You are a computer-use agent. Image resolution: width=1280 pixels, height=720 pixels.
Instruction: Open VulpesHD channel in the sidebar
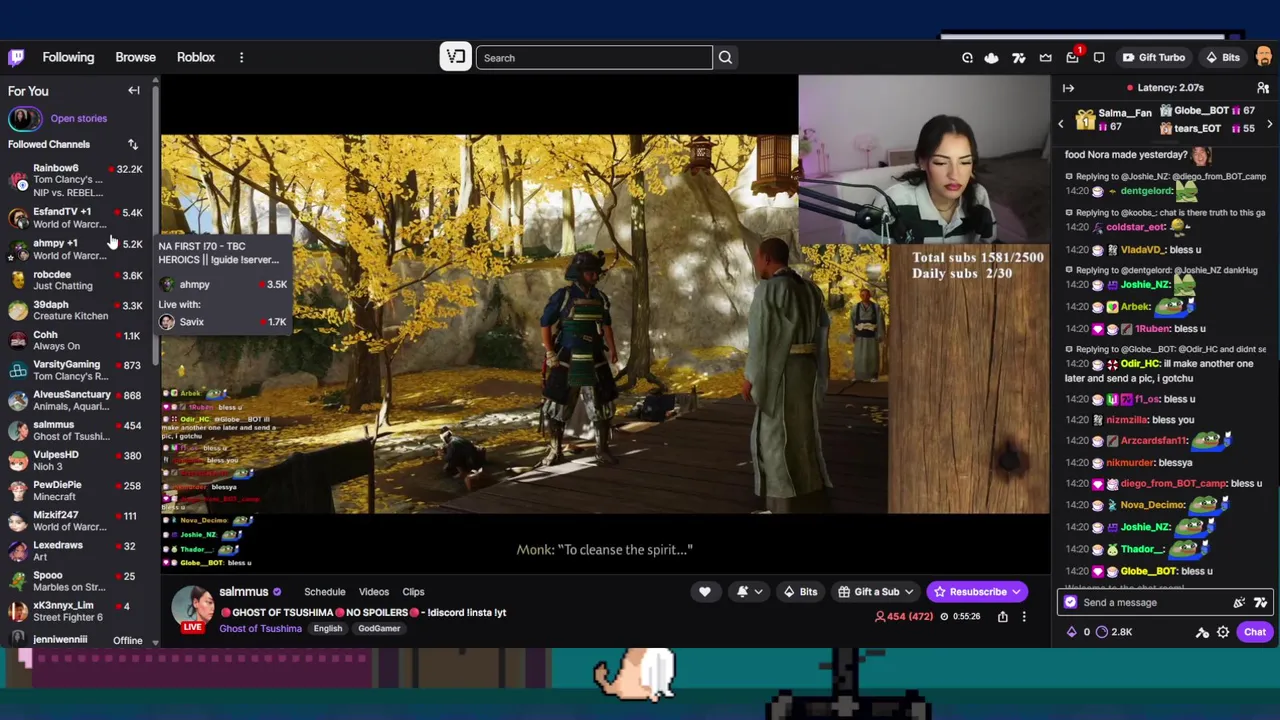click(x=78, y=460)
